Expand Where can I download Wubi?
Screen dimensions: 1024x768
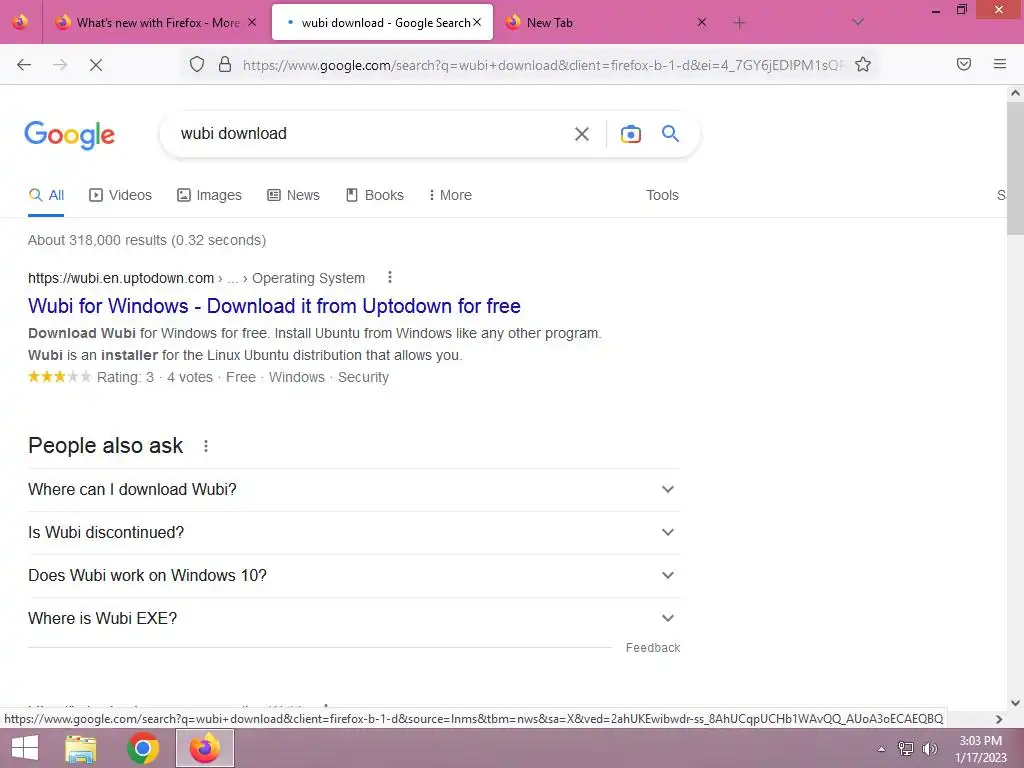(354, 490)
